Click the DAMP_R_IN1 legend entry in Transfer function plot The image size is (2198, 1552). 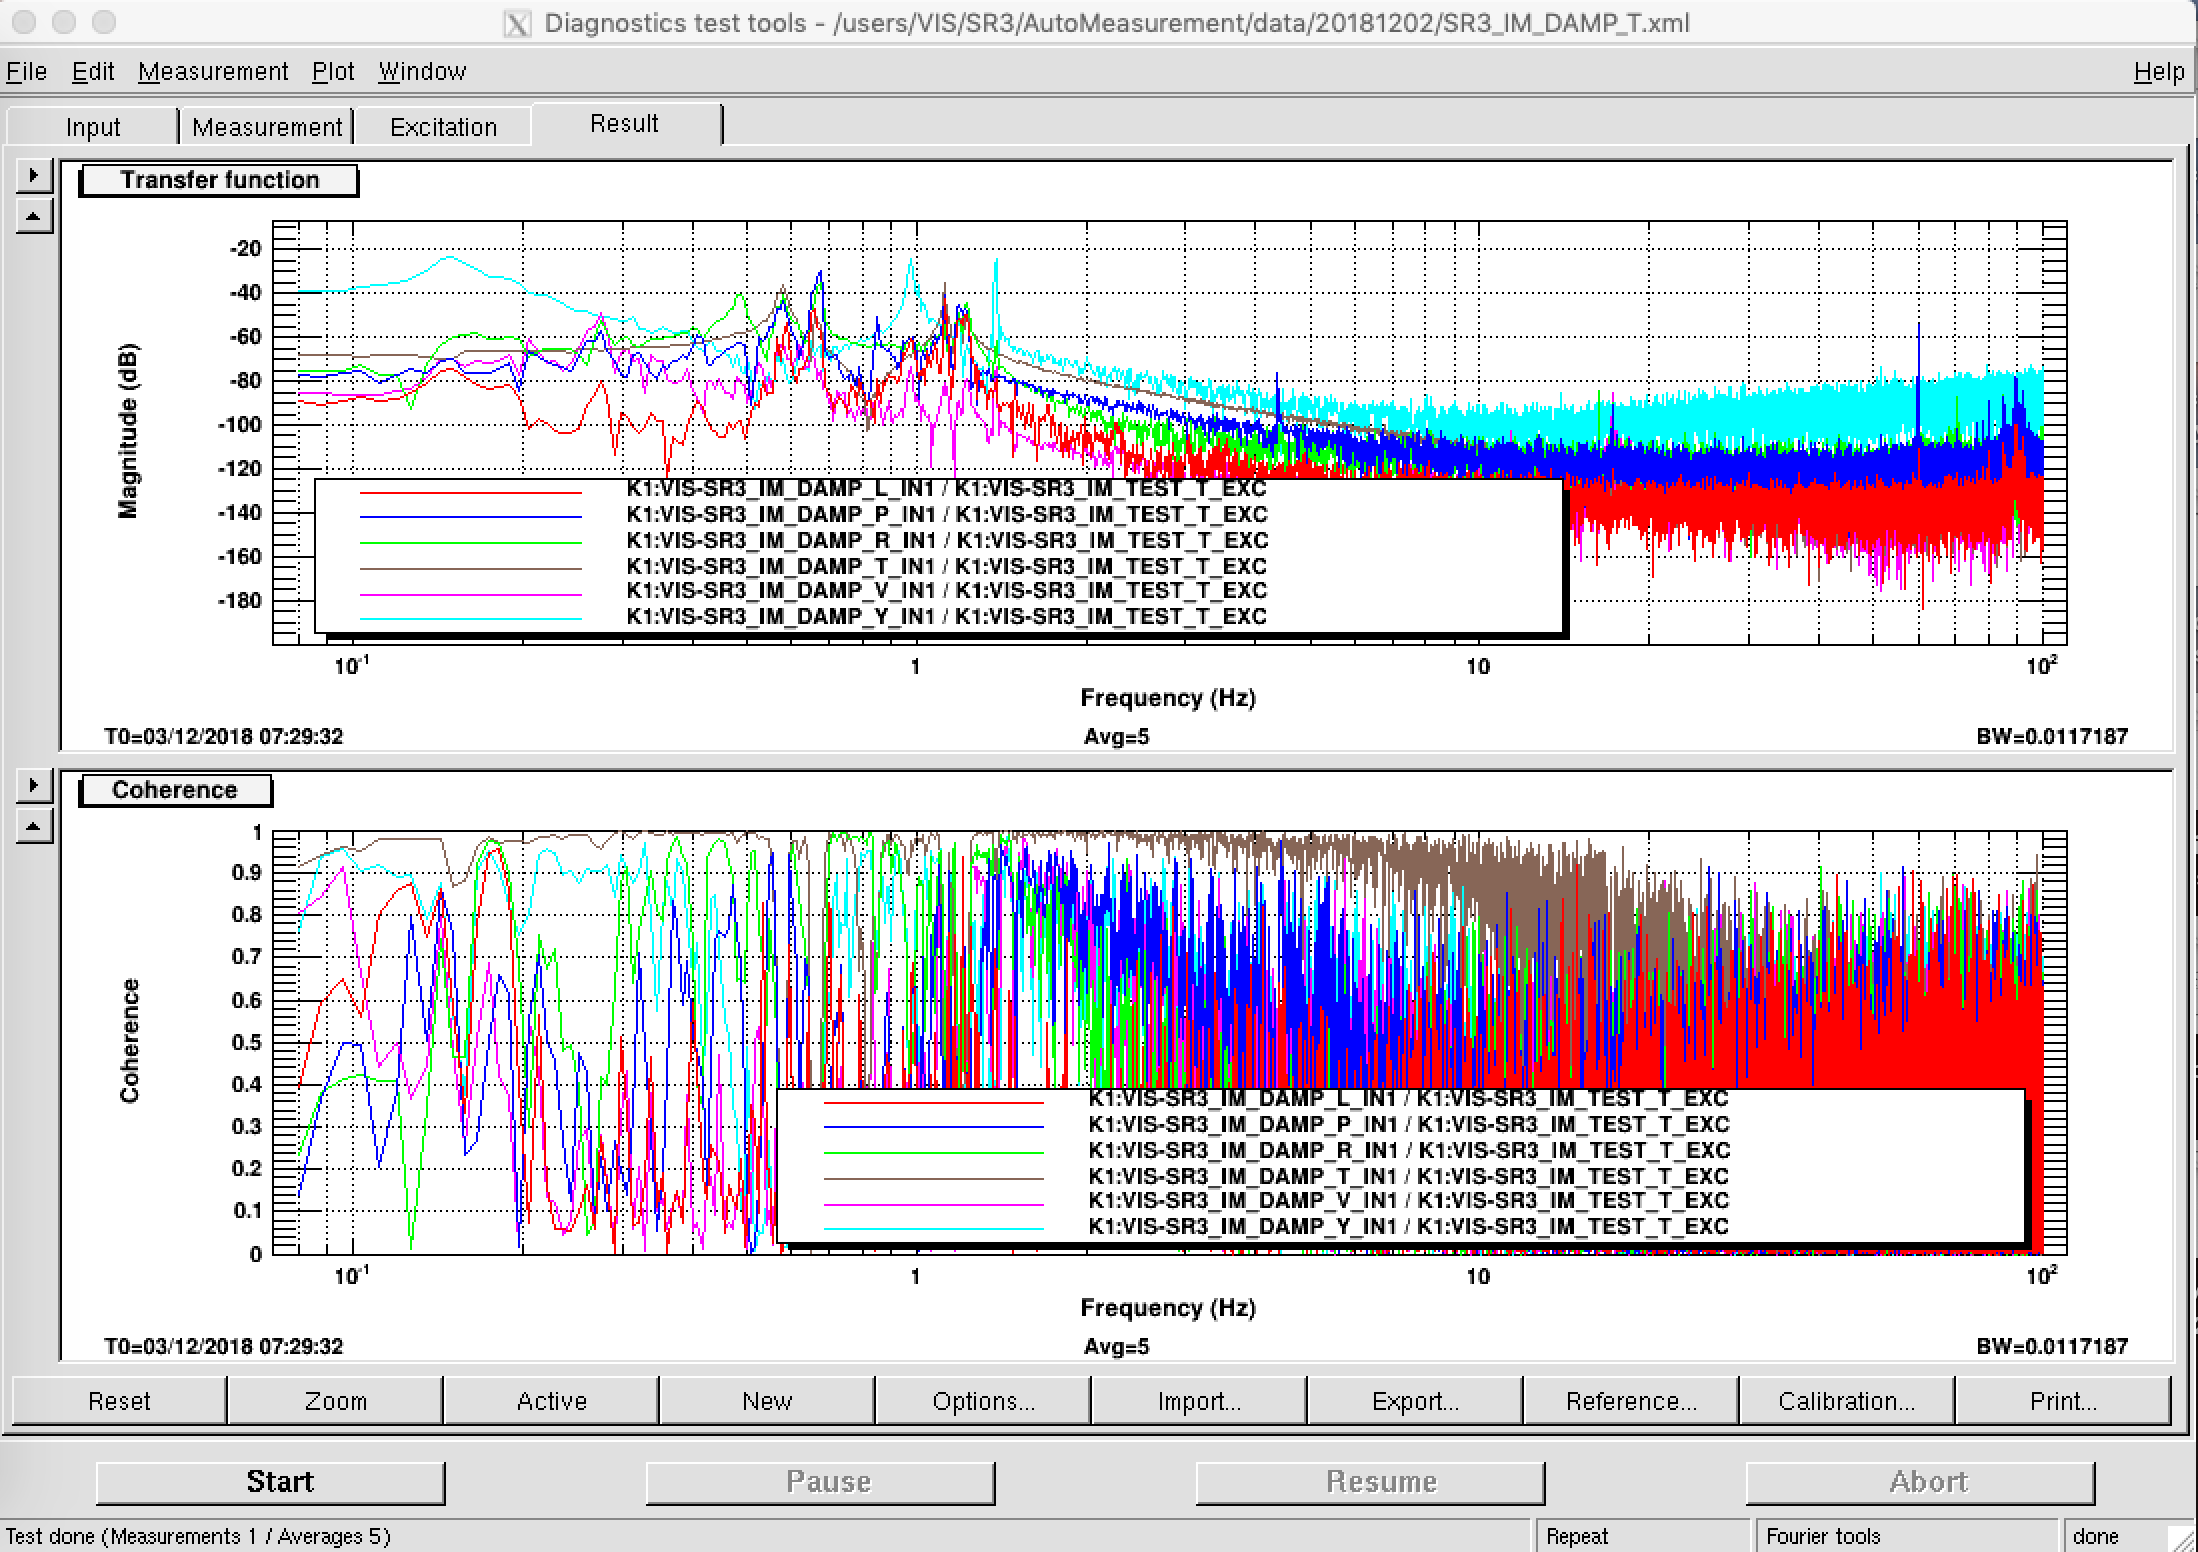tap(947, 540)
